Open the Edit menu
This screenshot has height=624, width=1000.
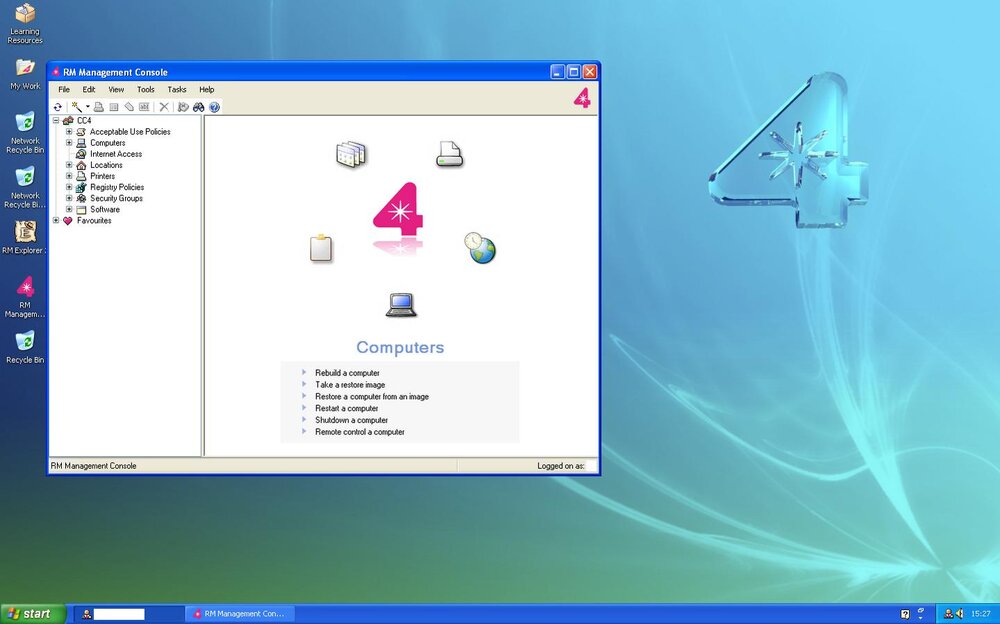click(x=89, y=90)
